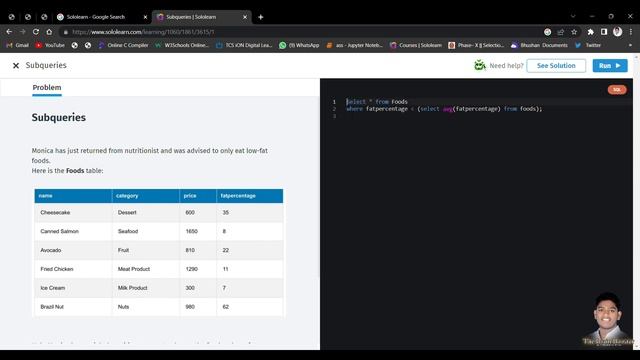
Task: Click the Need help mascot icon
Action: click(480, 65)
